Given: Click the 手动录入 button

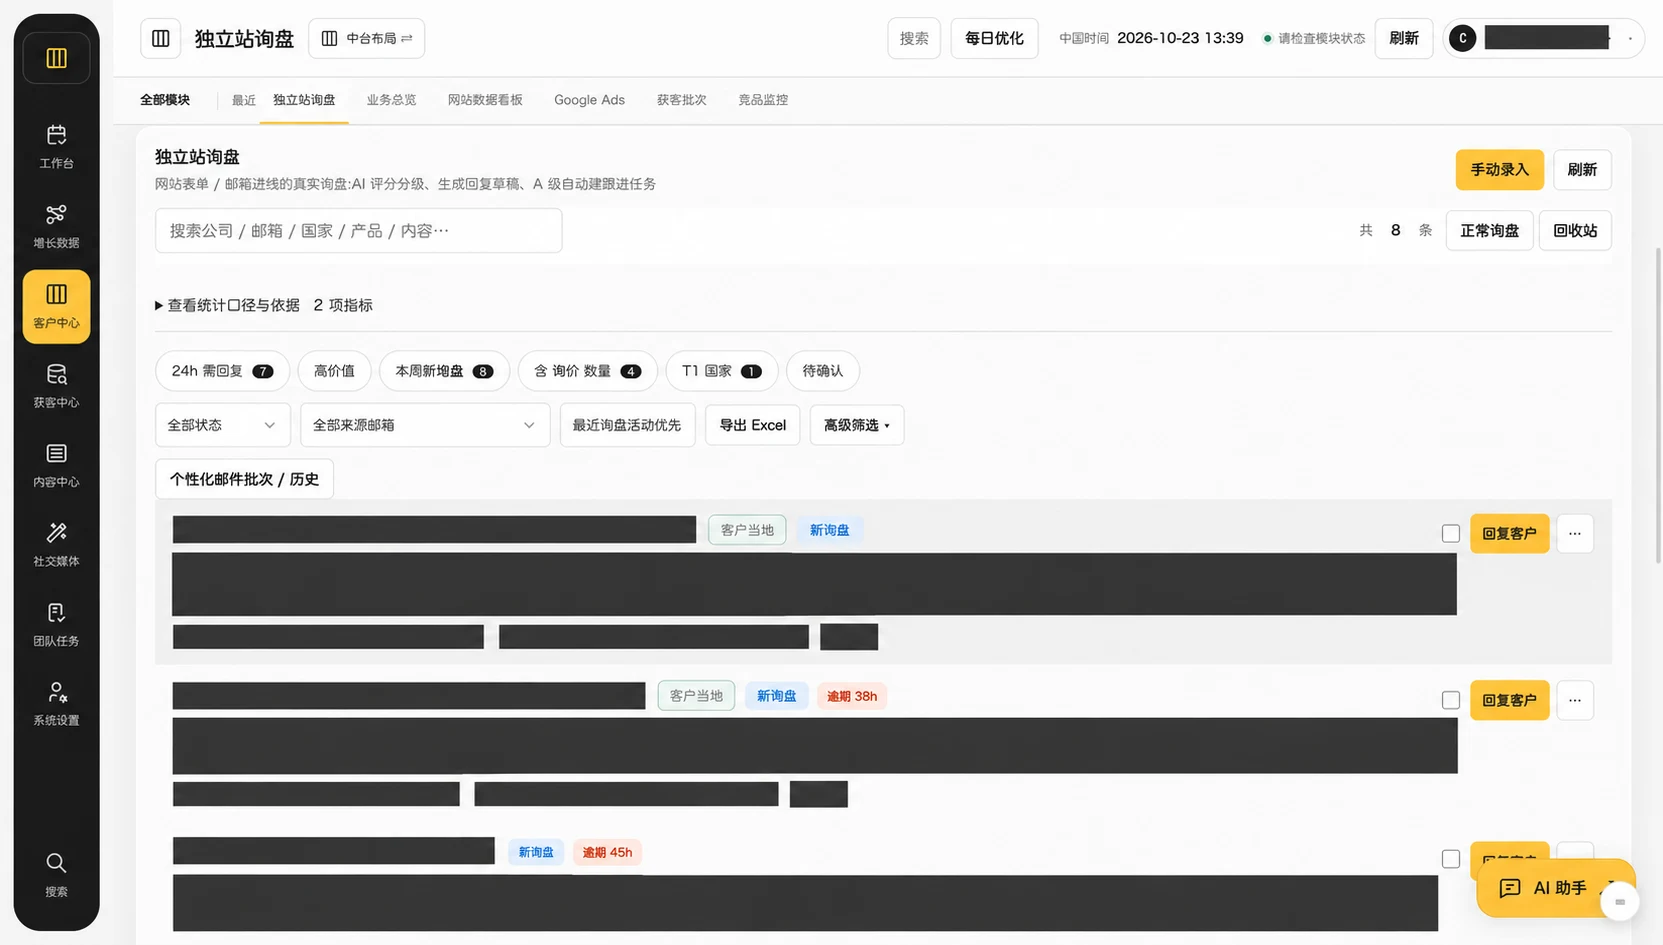Looking at the screenshot, I should pyautogui.click(x=1499, y=170).
